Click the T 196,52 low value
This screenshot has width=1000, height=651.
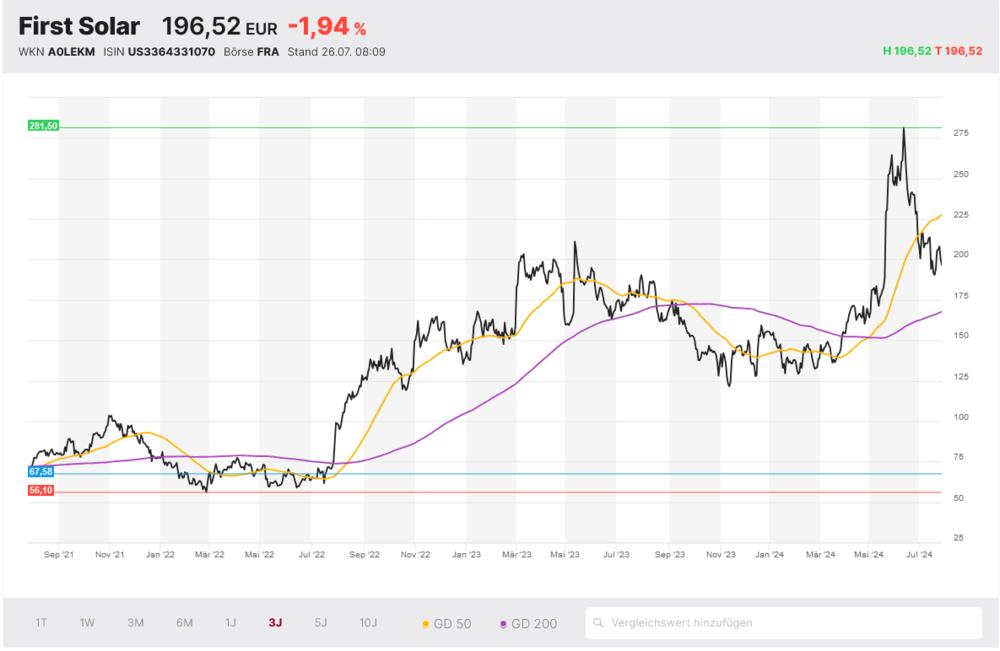[959, 51]
